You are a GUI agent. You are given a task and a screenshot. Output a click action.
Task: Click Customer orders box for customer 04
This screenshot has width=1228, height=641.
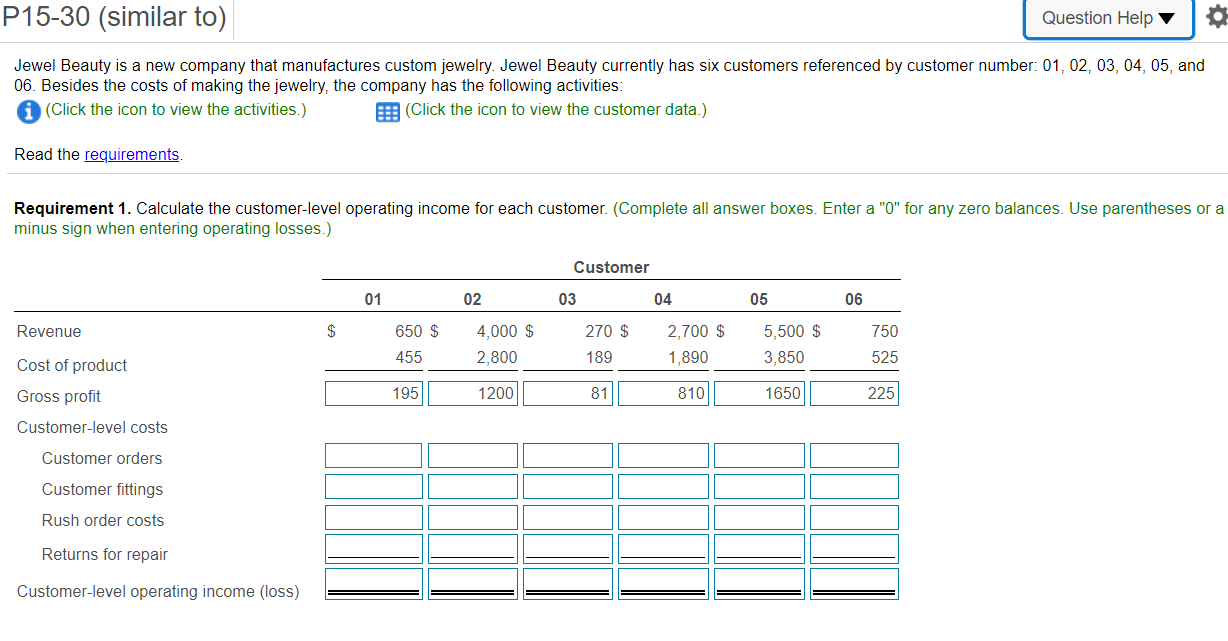(662, 455)
